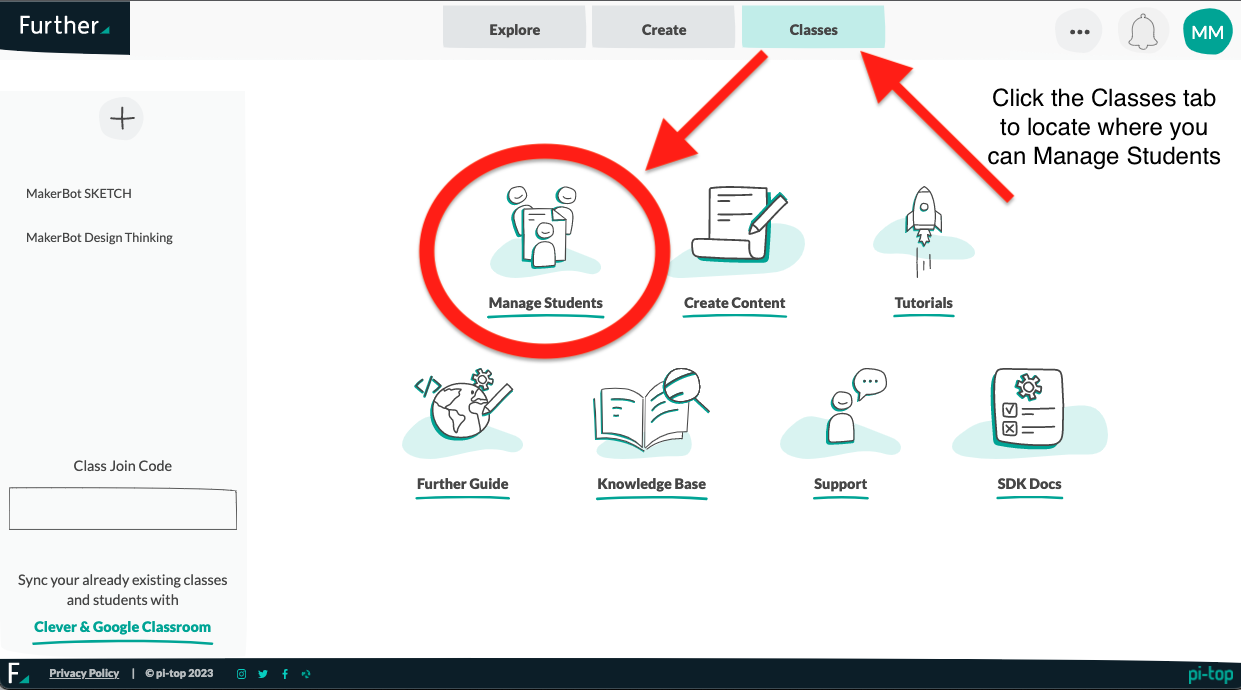Click the Manage Students text link
Screen dimensions: 1241x690
[546, 303]
